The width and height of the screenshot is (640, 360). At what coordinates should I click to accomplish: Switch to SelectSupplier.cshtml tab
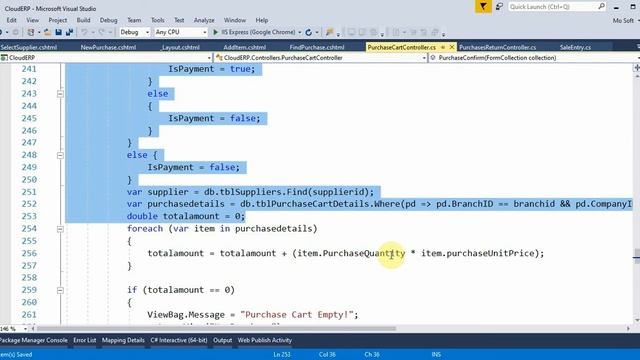[29, 47]
